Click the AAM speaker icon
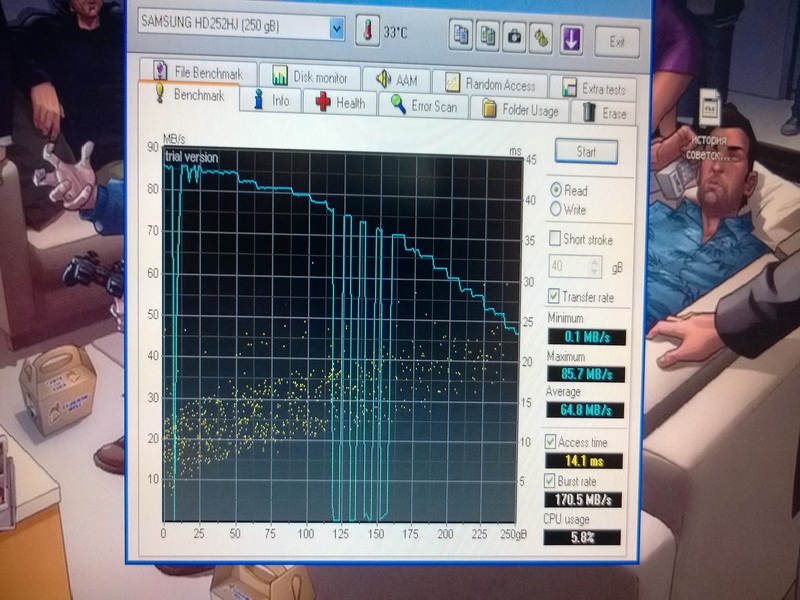The height and width of the screenshot is (600, 800). [x=384, y=79]
